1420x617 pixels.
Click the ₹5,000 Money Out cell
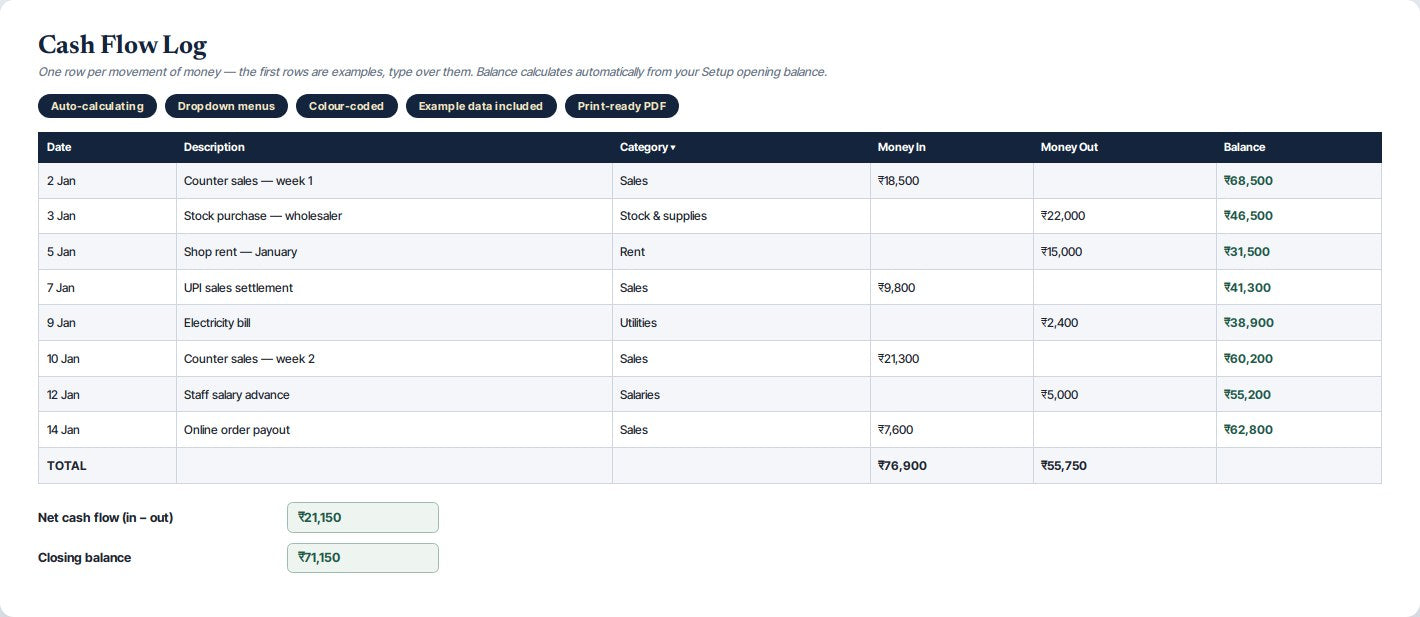(1124, 395)
